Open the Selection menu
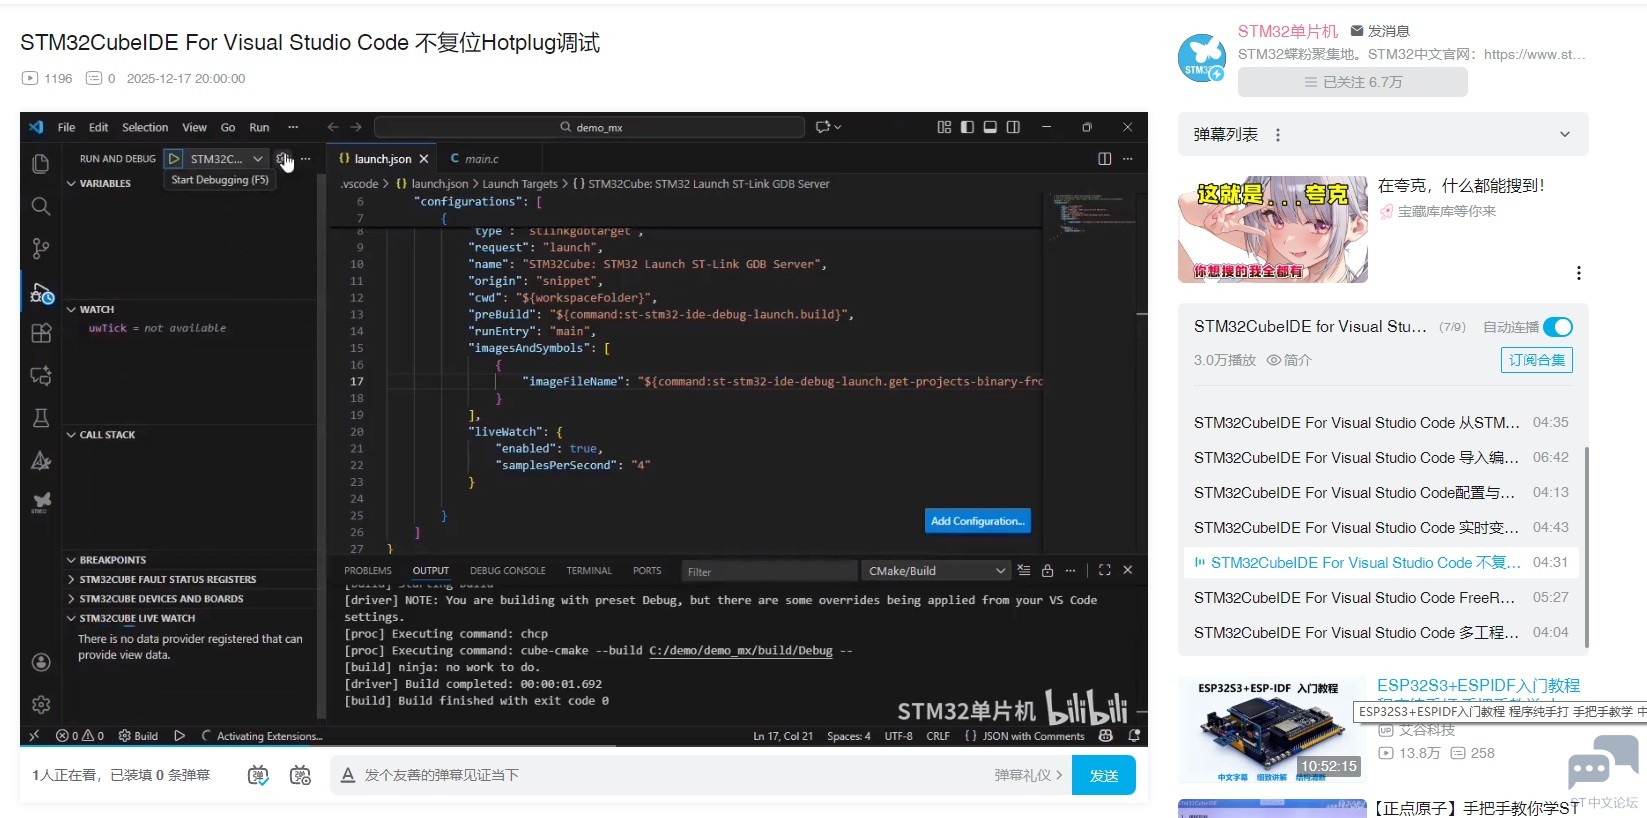 click(145, 127)
